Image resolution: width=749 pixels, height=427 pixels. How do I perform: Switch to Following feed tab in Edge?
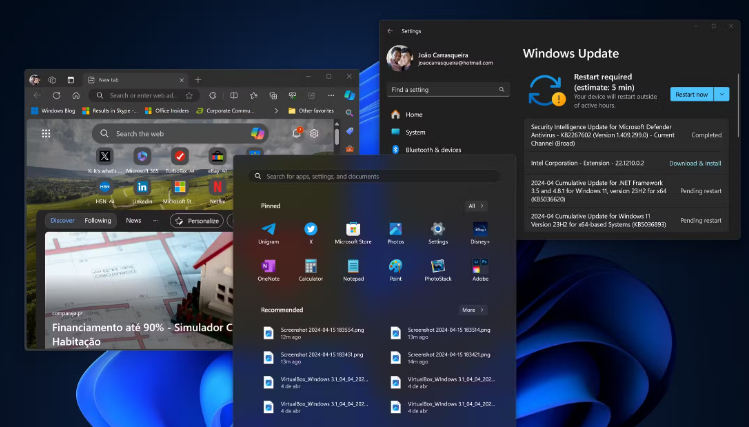pyautogui.click(x=98, y=221)
